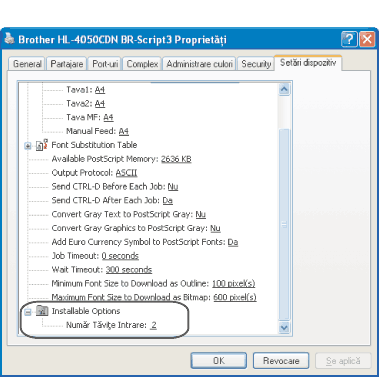The height and width of the screenshot is (377, 379).
Task: Change Send CTRL-D Before Each Job value
Action: tap(173, 187)
